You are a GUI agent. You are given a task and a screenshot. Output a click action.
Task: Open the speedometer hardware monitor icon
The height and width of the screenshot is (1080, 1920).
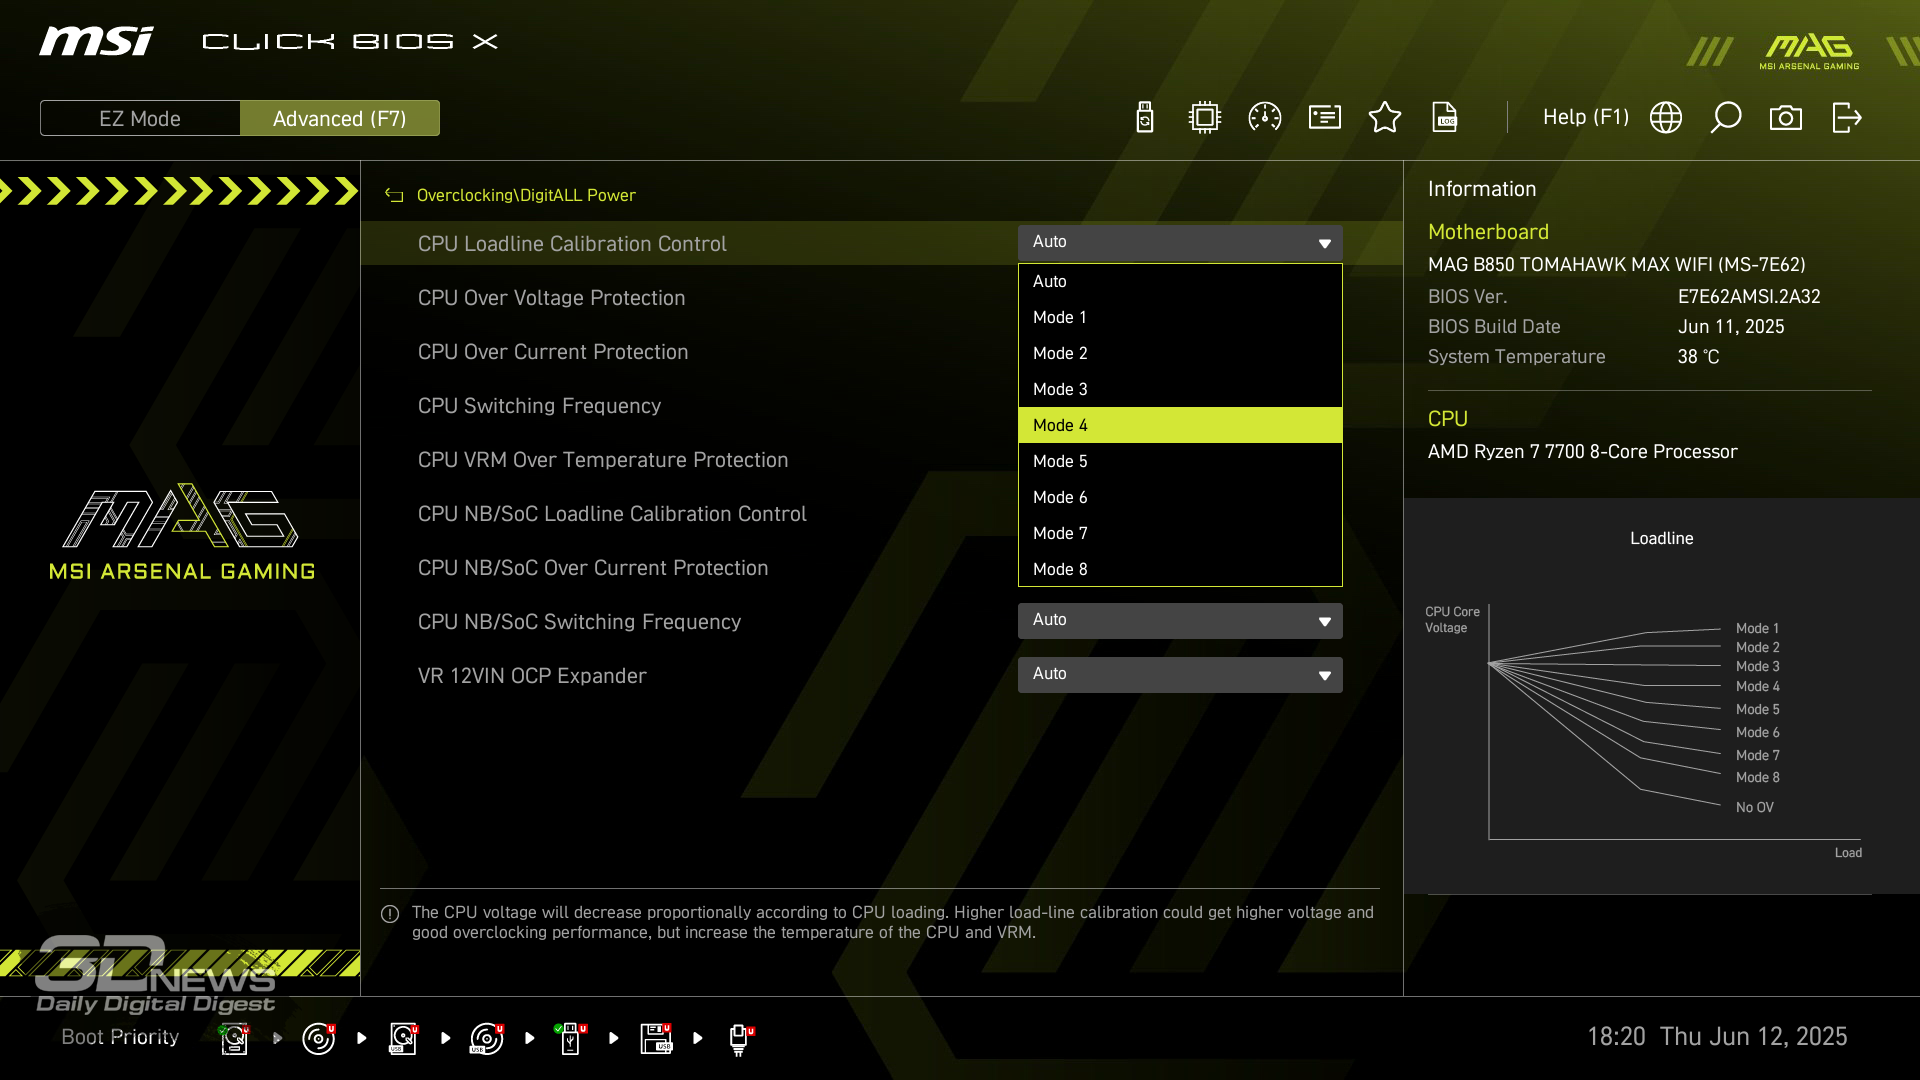[x=1265, y=117]
